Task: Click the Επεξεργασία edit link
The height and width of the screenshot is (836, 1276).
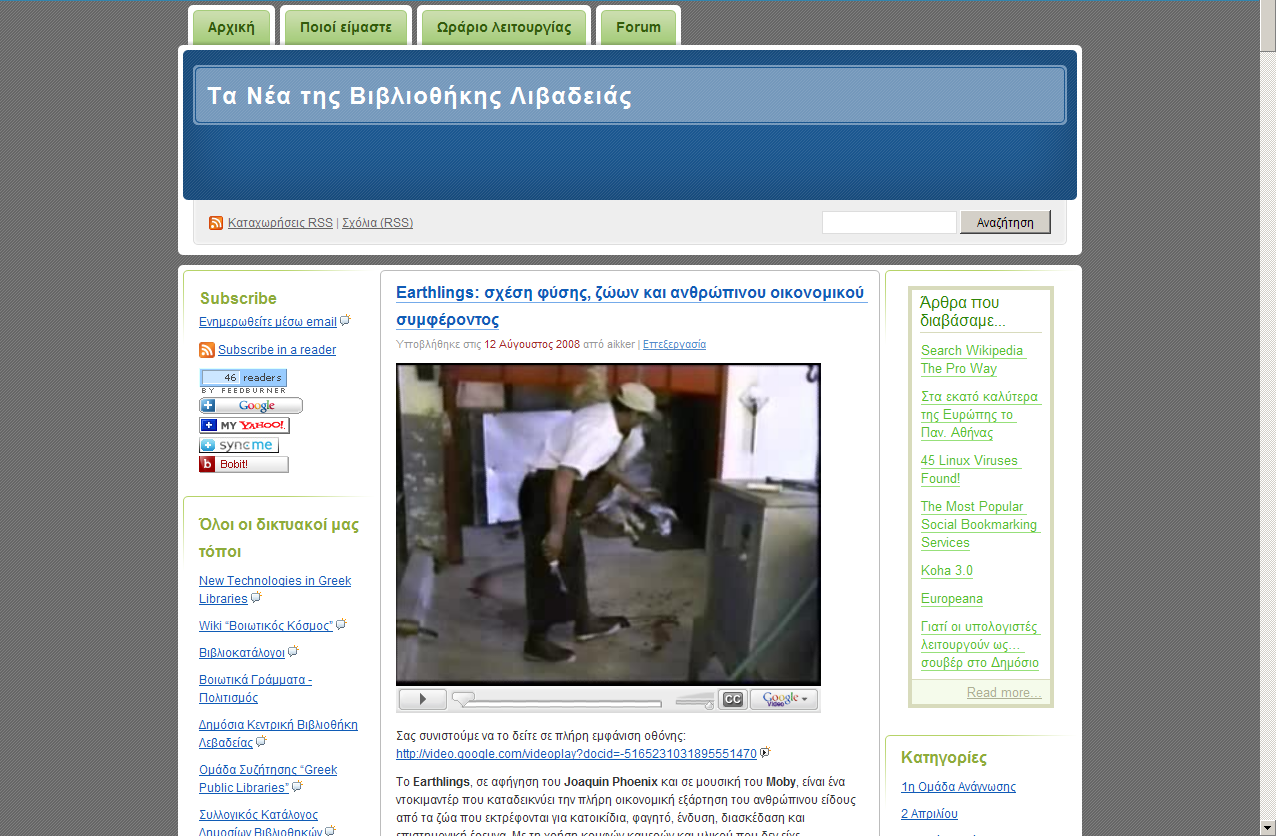Action: click(x=674, y=344)
